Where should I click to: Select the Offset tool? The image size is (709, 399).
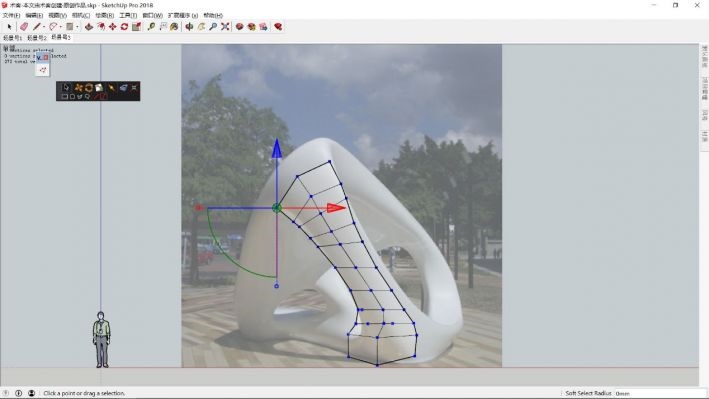101,27
